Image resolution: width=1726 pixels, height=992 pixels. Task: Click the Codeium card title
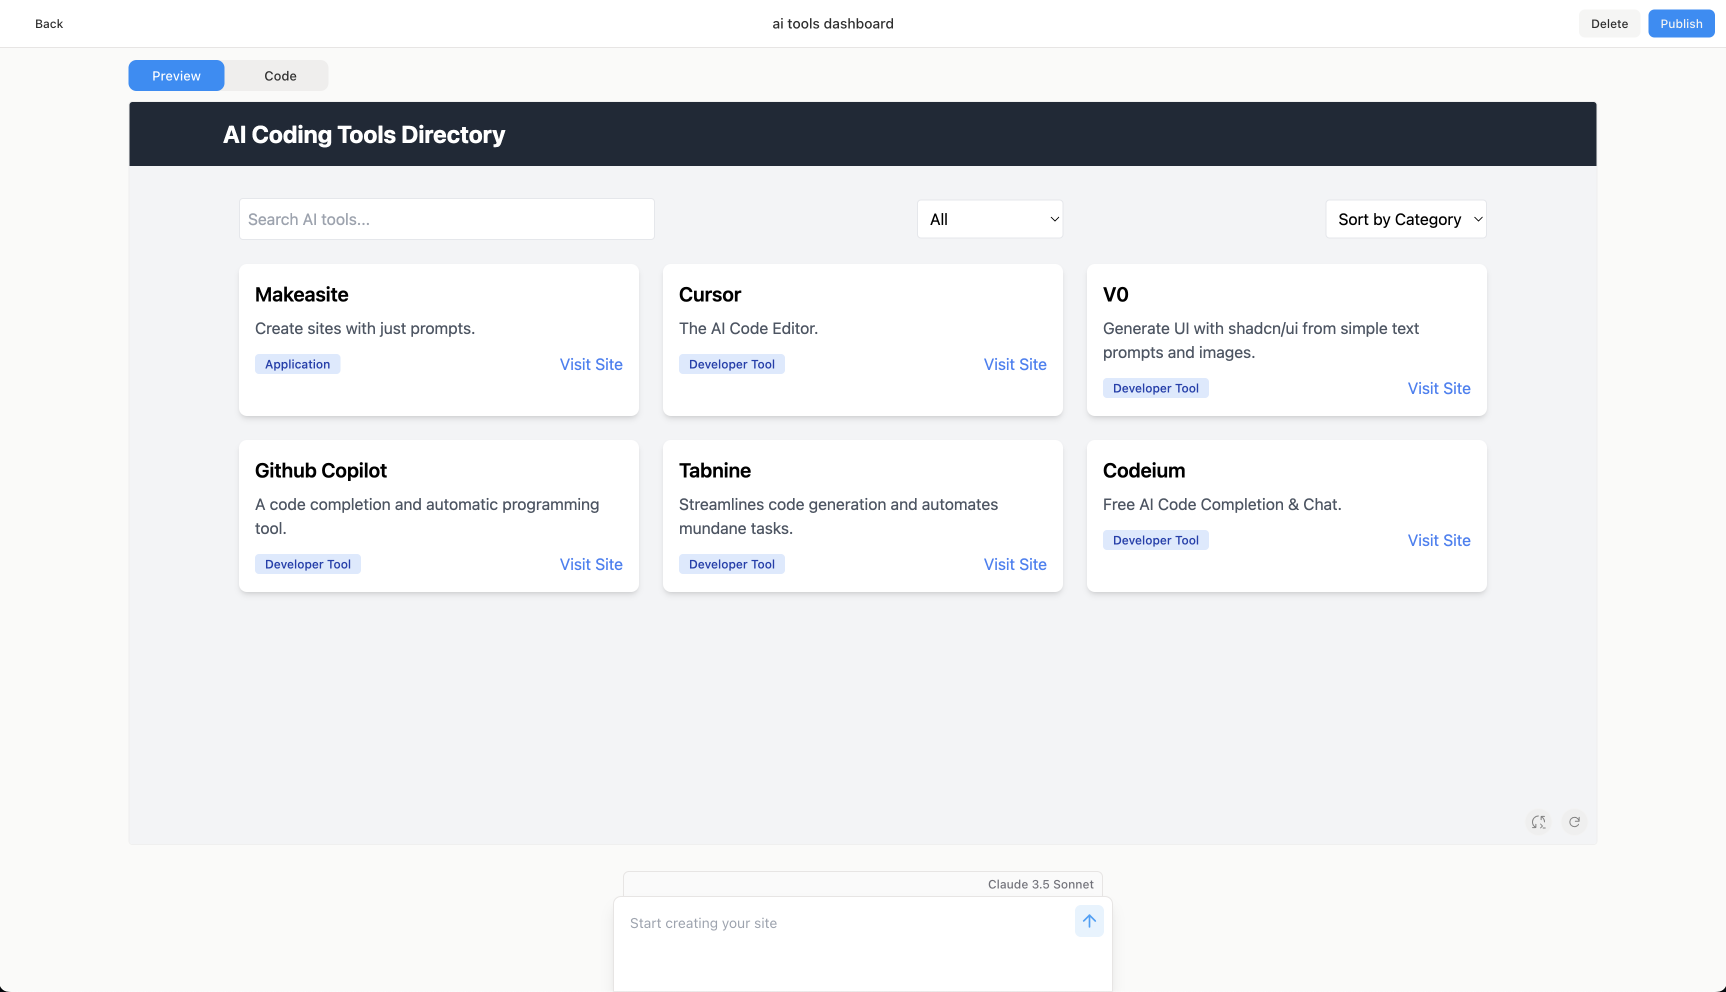click(x=1144, y=471)
